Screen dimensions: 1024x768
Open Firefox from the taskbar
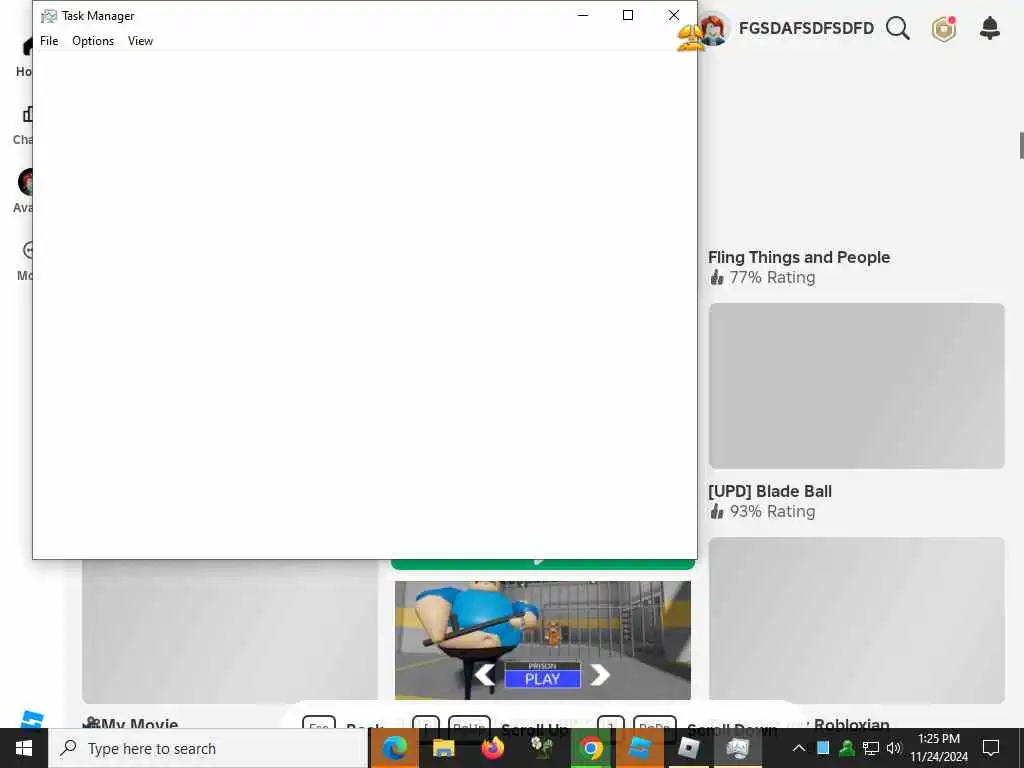tap(492, 748)
